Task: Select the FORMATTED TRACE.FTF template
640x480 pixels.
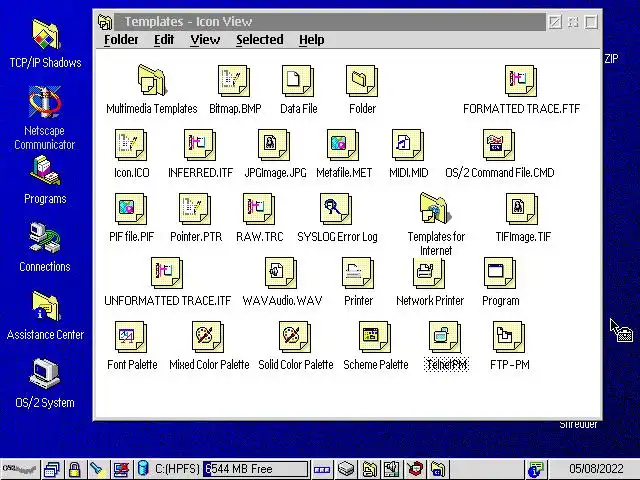Action: [x=521, y=80]
